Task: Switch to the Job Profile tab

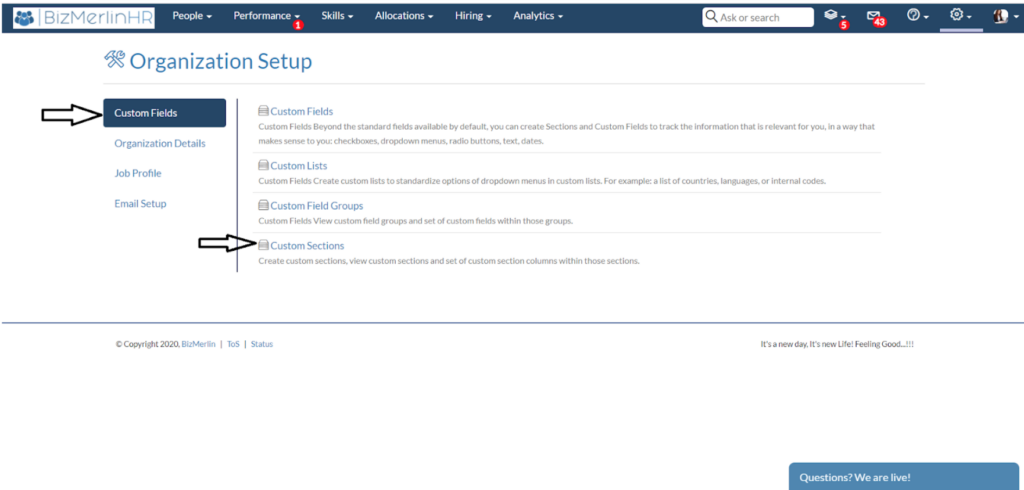Action: [x=138, y=173]
